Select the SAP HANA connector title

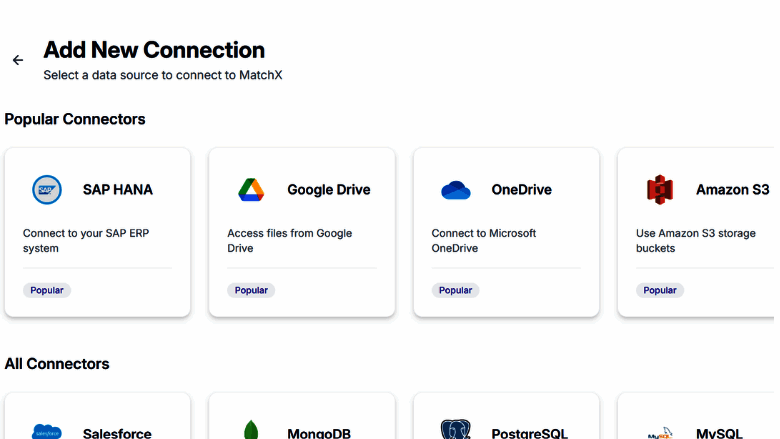(x=118, y=189)
